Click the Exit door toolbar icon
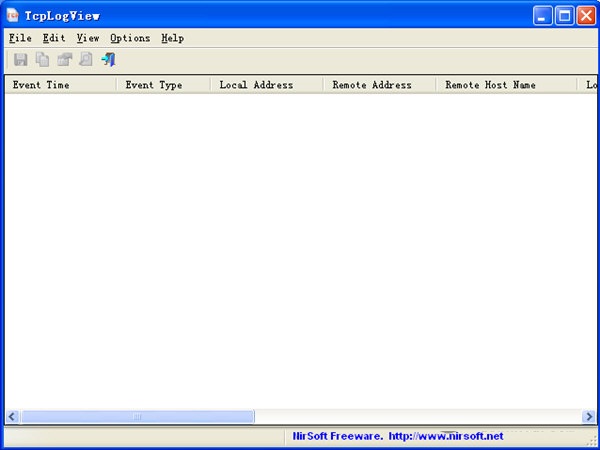This screenshot has height=450, width=600. [108, 60]
